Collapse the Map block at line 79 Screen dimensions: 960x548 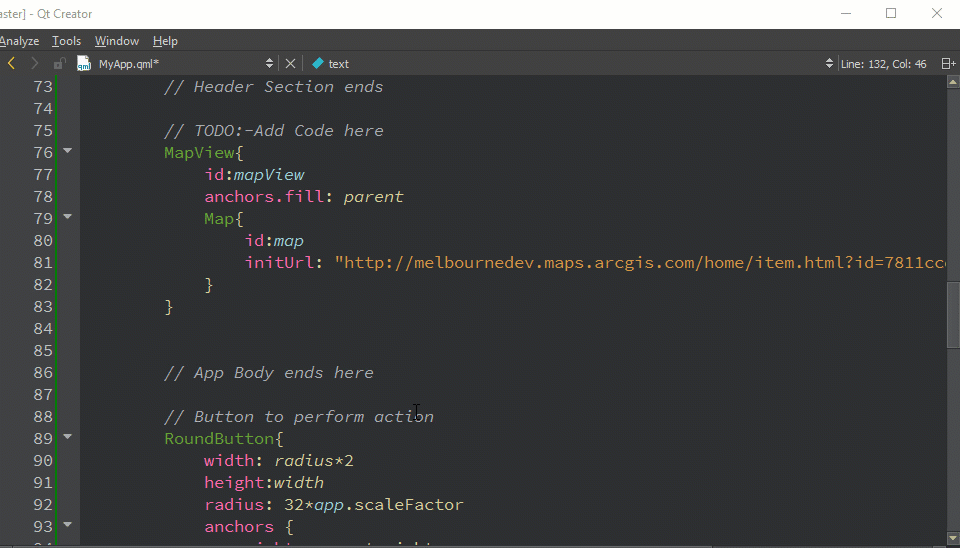[67, 216]
